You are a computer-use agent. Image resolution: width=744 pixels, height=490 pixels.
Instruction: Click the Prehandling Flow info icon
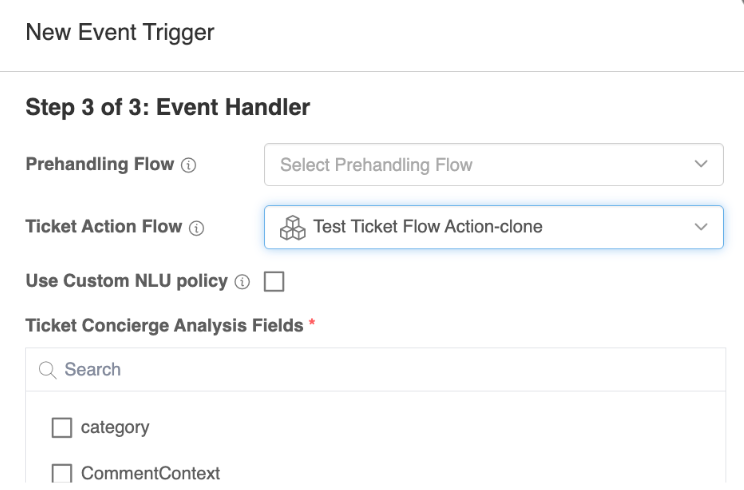coord(188,165)
